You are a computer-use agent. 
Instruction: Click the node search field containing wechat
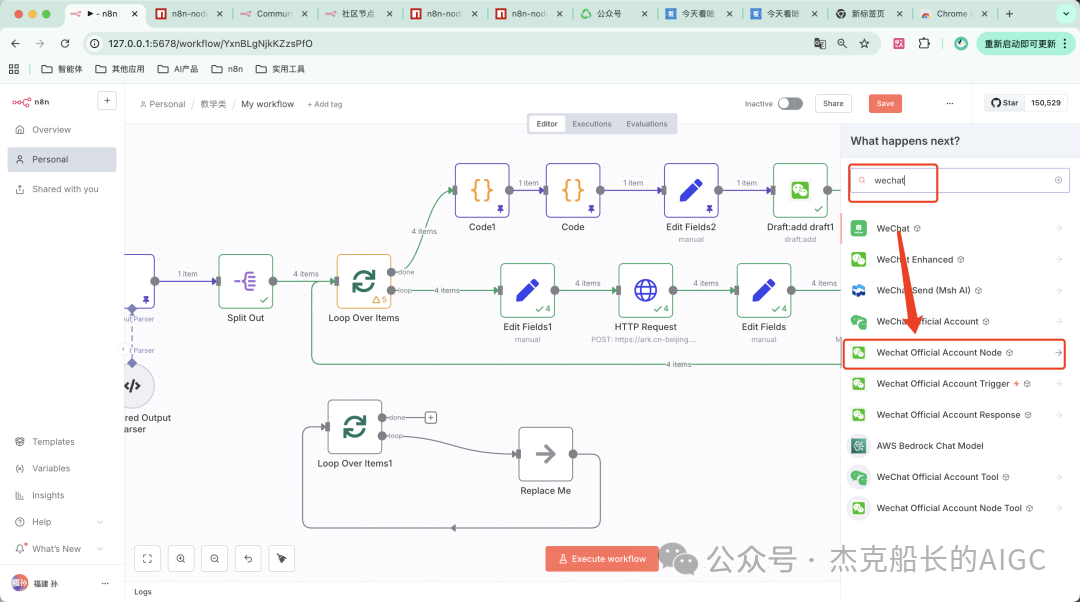[959, 180]
